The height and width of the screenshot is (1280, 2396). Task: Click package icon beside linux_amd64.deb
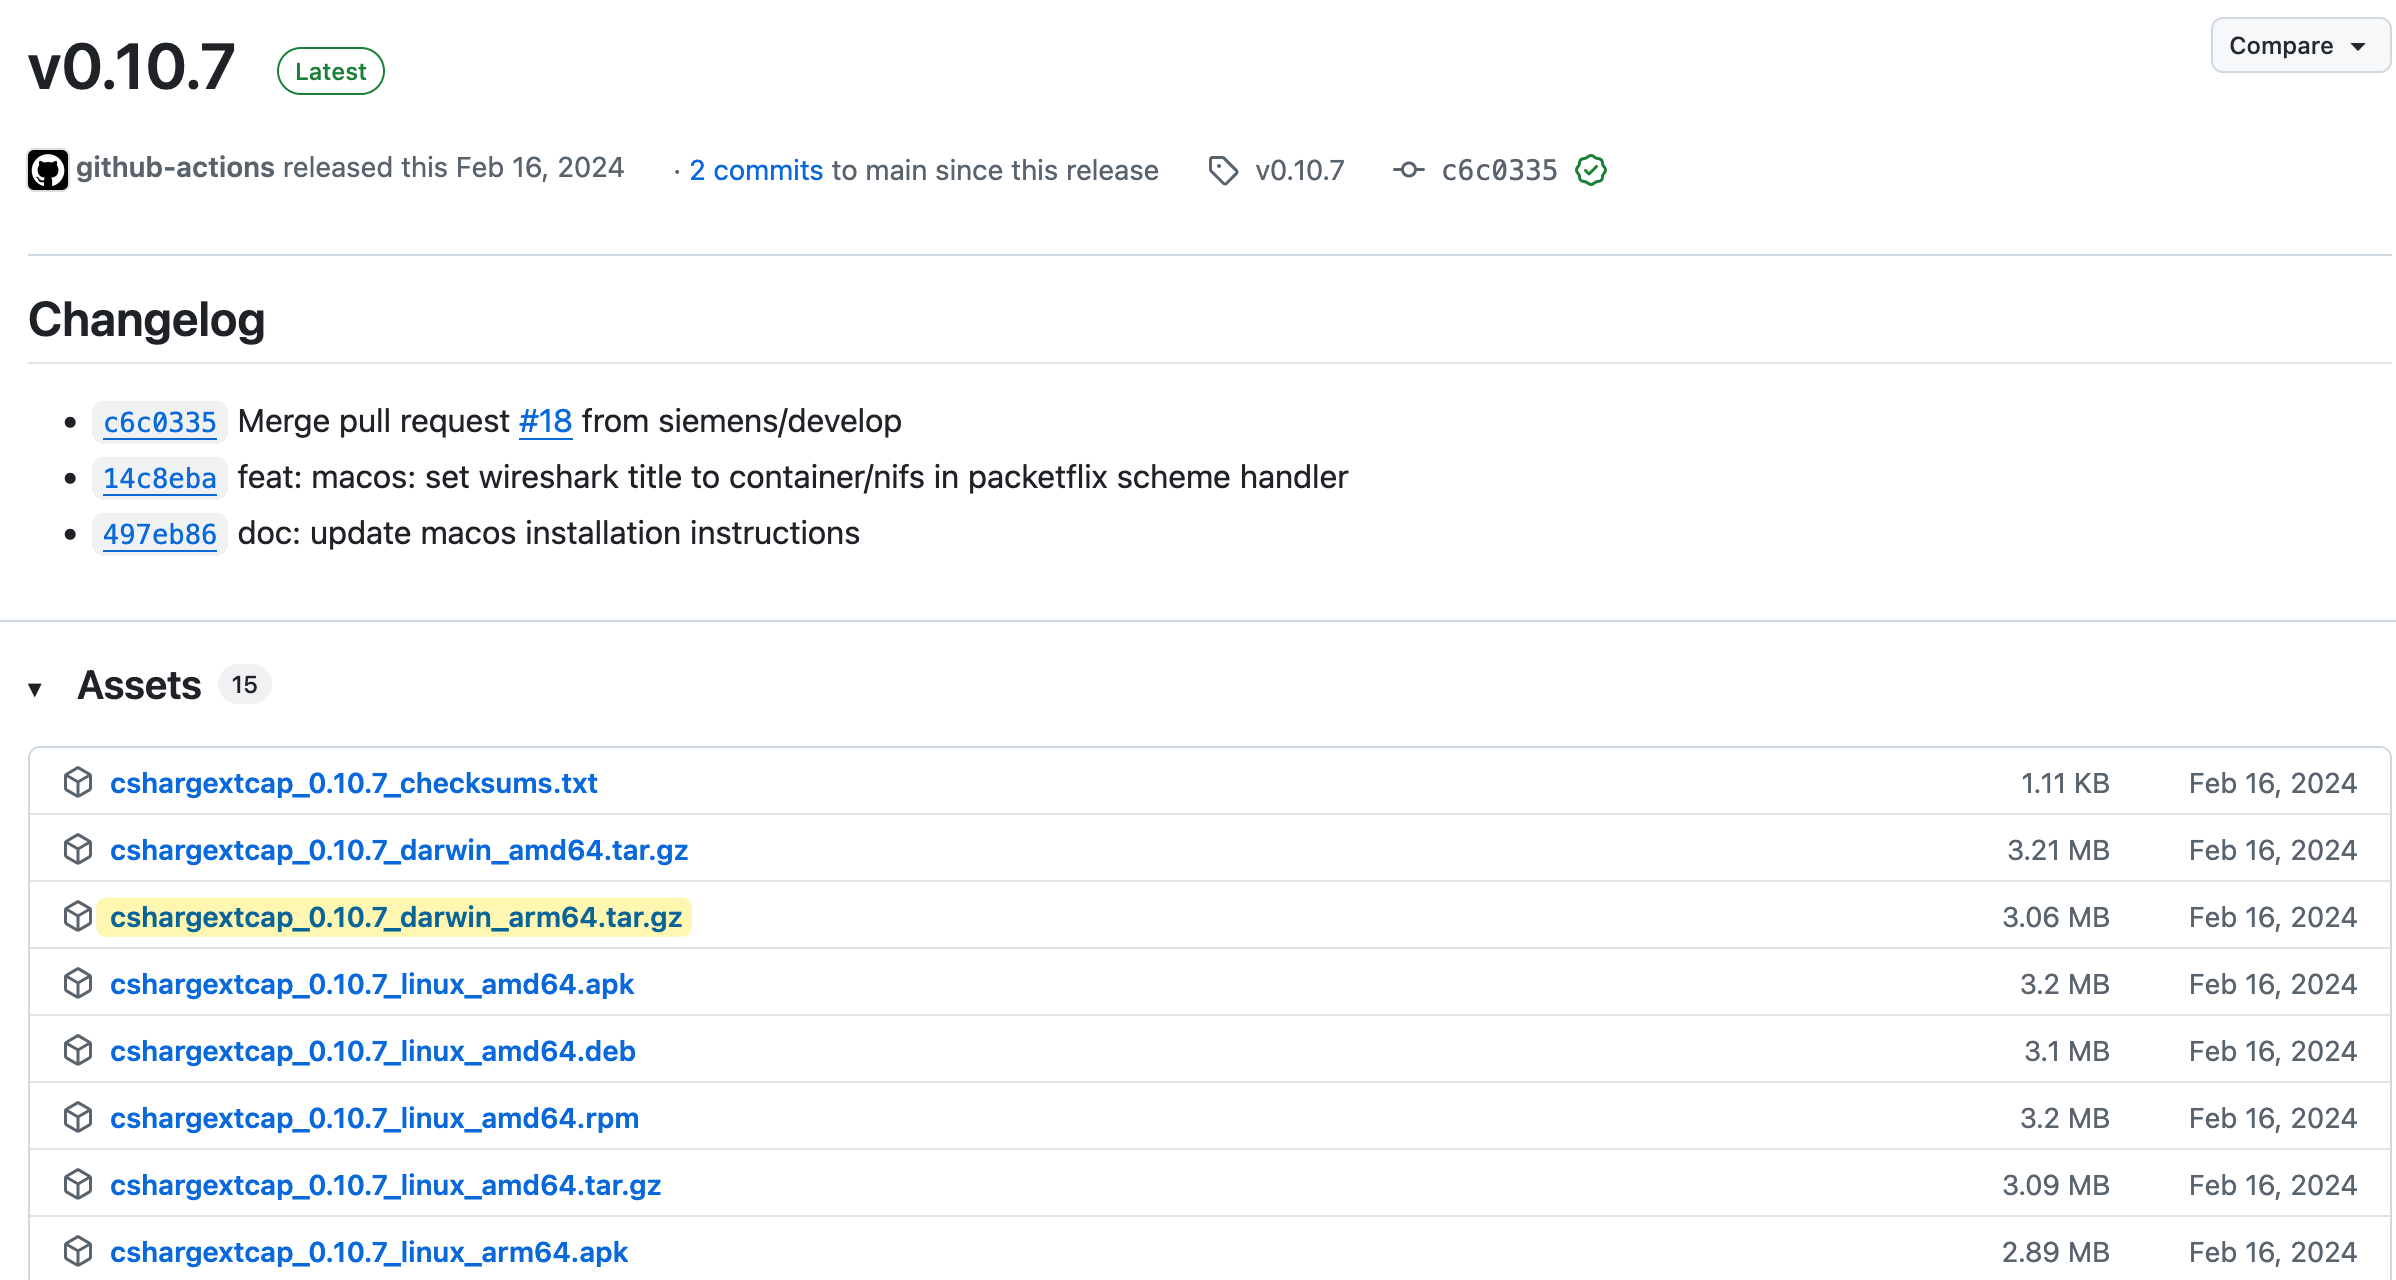point(78,1050)
